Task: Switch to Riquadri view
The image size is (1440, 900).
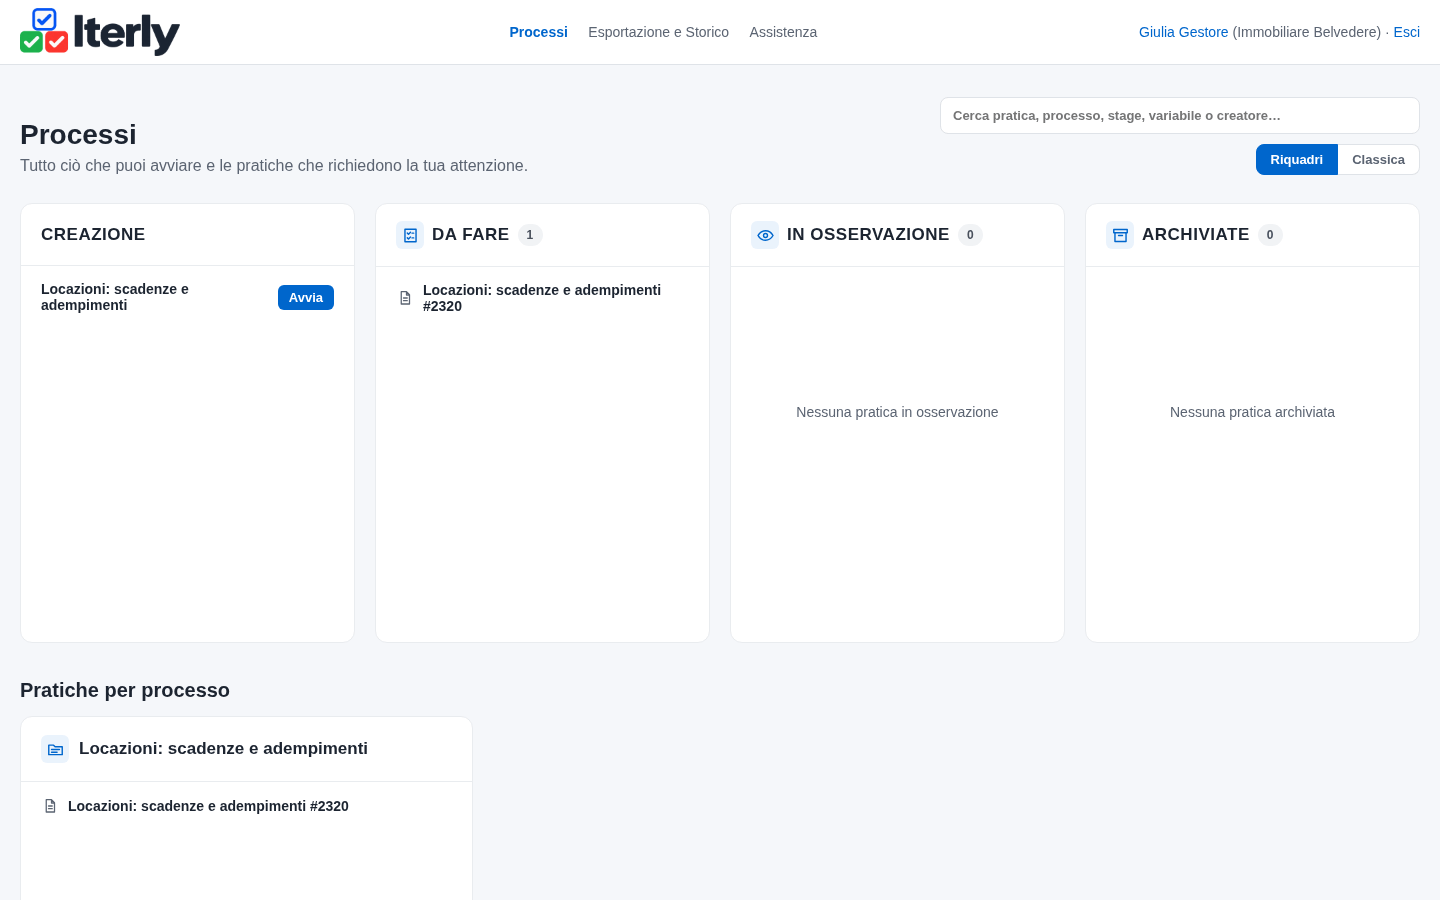Action: (x=1297, y=160)
